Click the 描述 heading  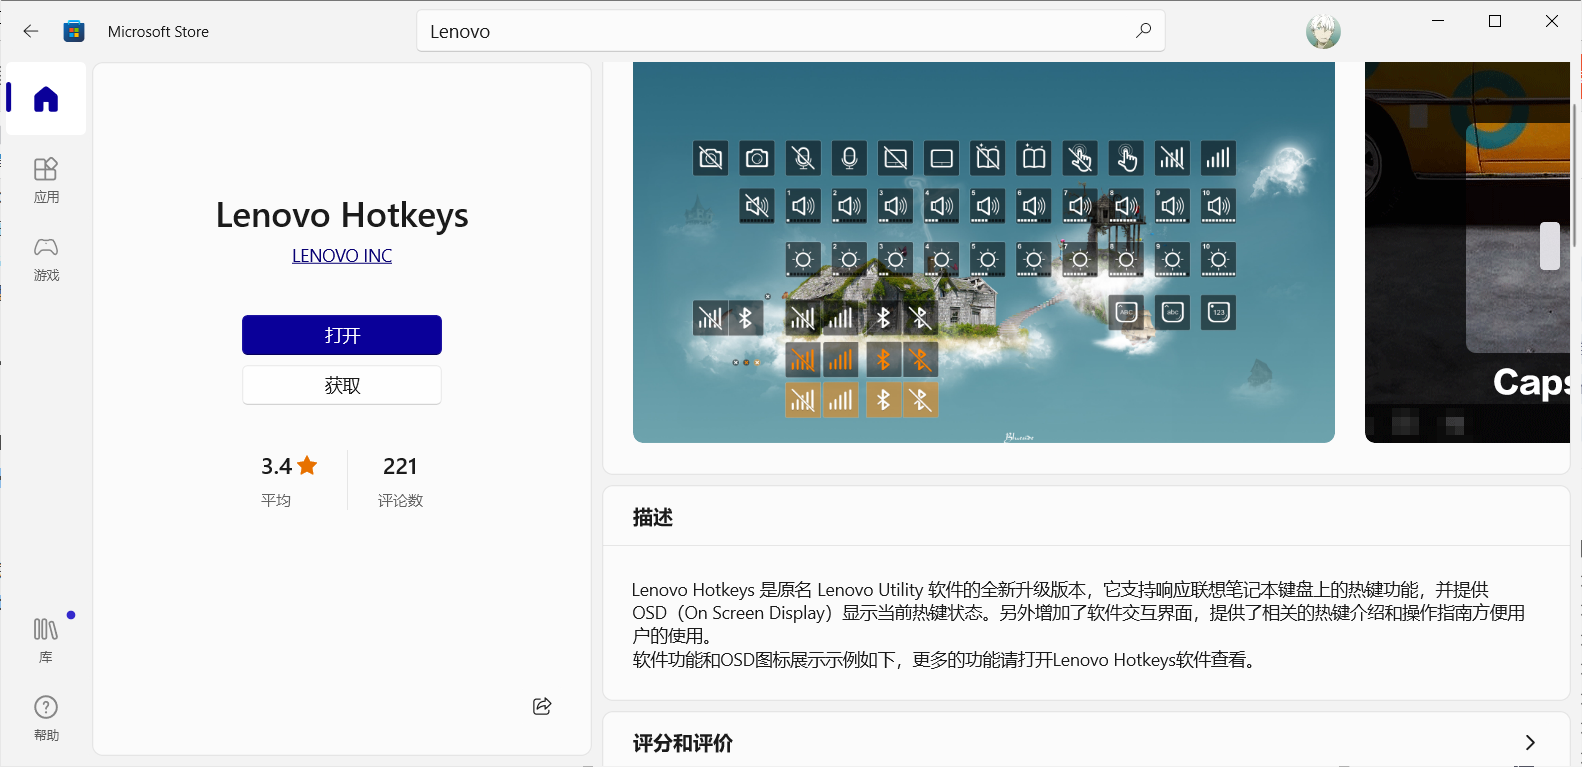(x=653, y=517)
